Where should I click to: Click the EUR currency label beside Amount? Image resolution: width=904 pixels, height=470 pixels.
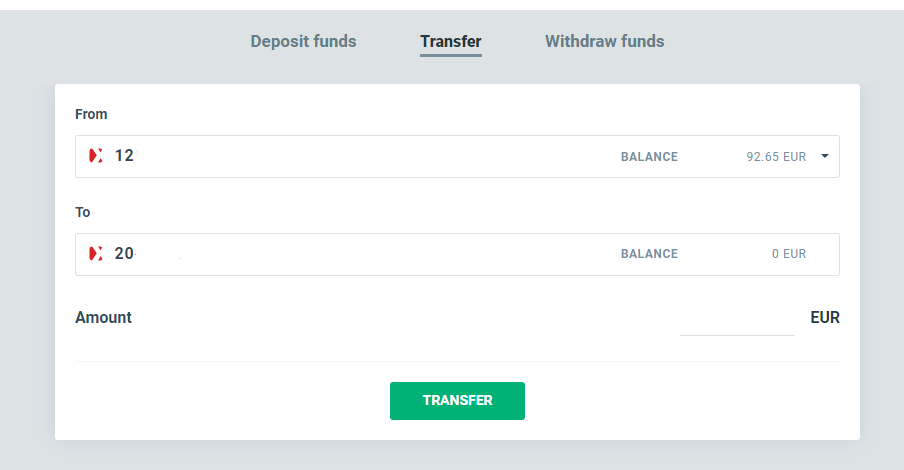(824, 318)
